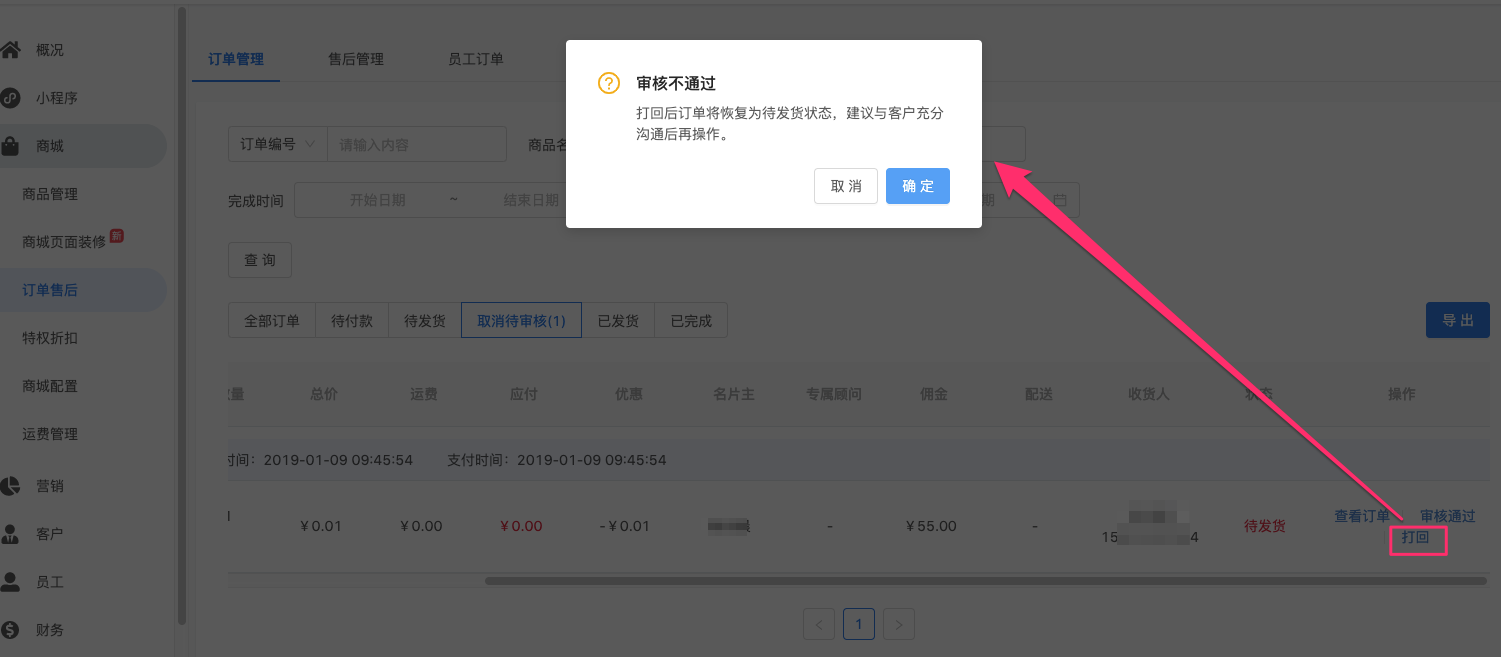Click 取消 in the dialog
The height and width of the screenshot is (657, 1501).
[x=846, y=186]
